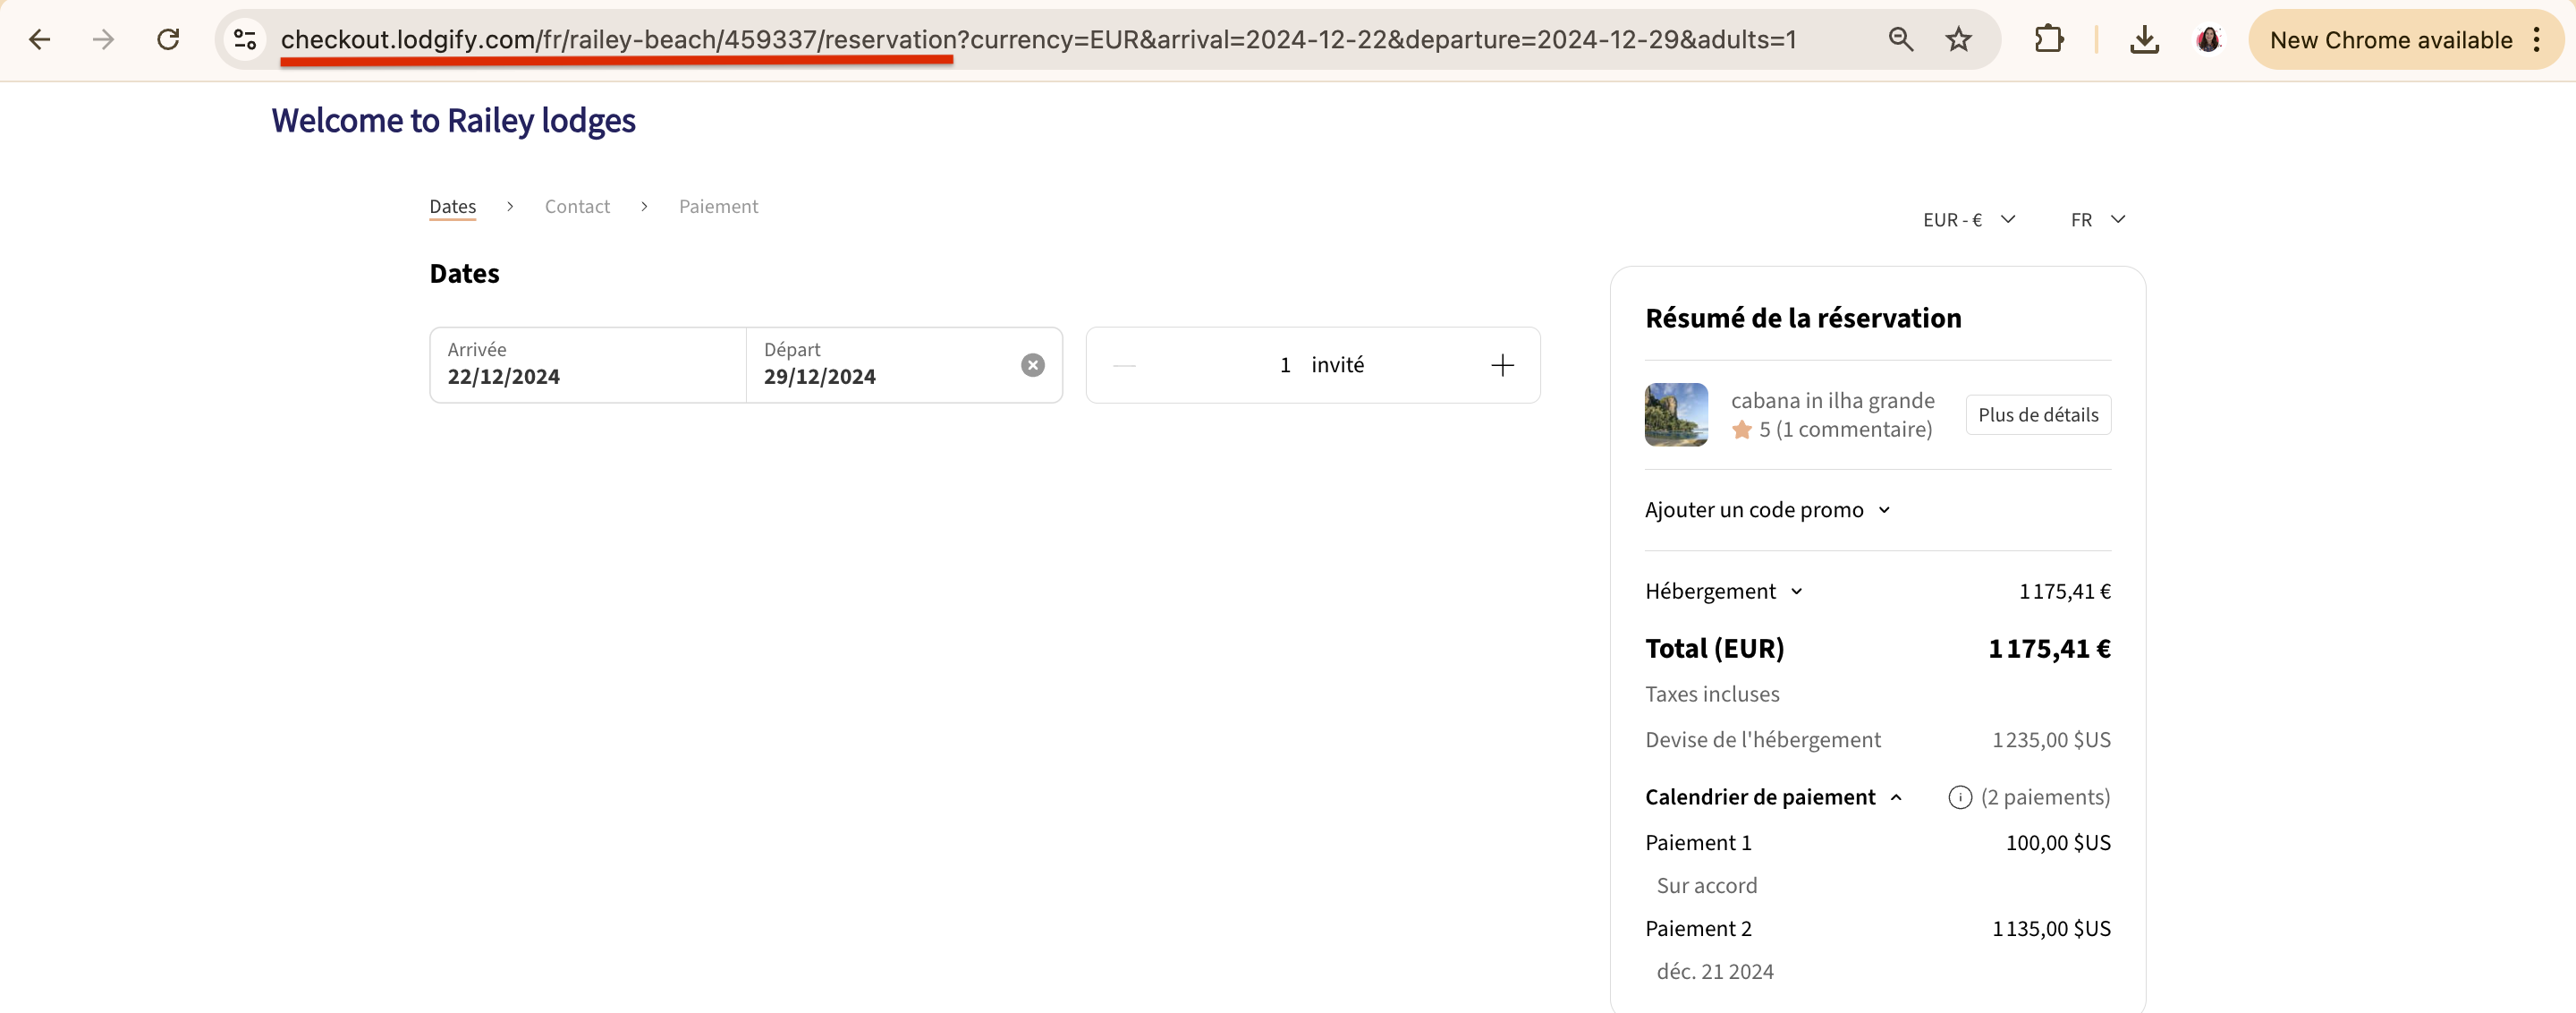Click the cabana property thumbnail
Viewport: 2576px width, 1013px height.
pyautogui.click(x=1675, y=414)
